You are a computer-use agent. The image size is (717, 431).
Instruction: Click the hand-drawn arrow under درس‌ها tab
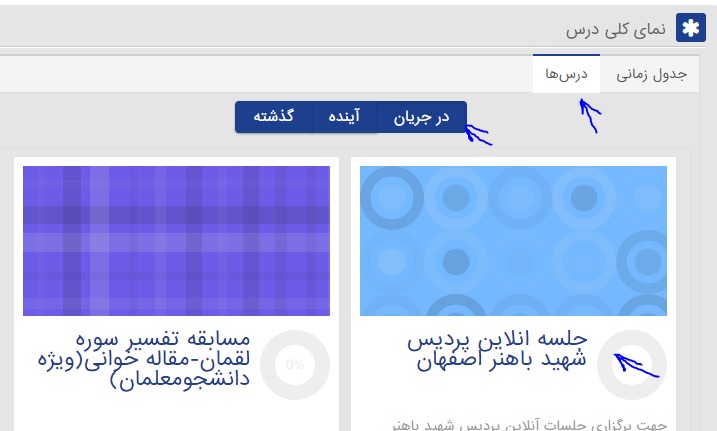pos(591,116)
